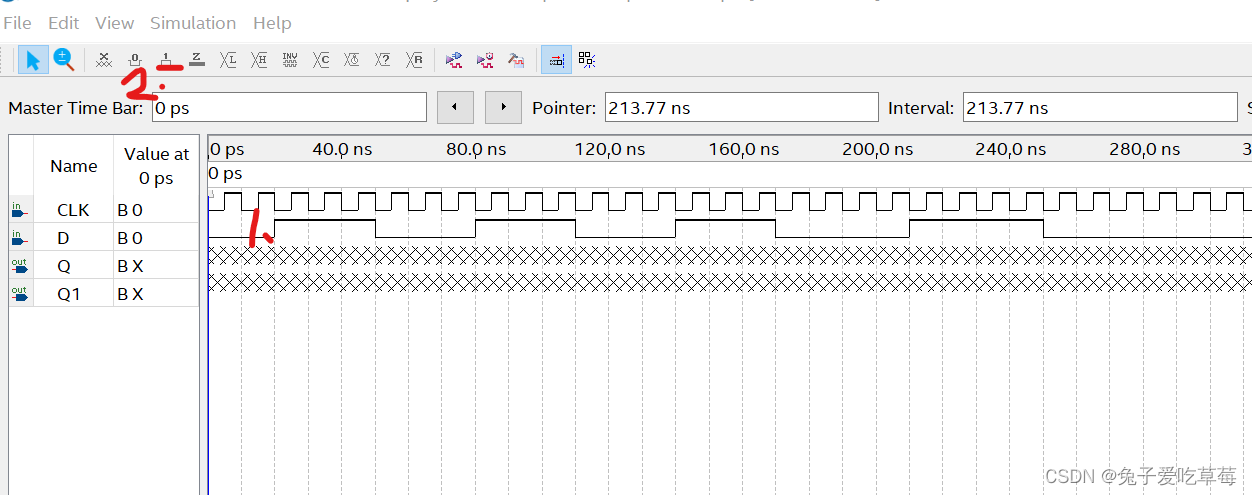1252x495 pixels.
Task: Select the CLK signal row
Action: tap(104, 210)
